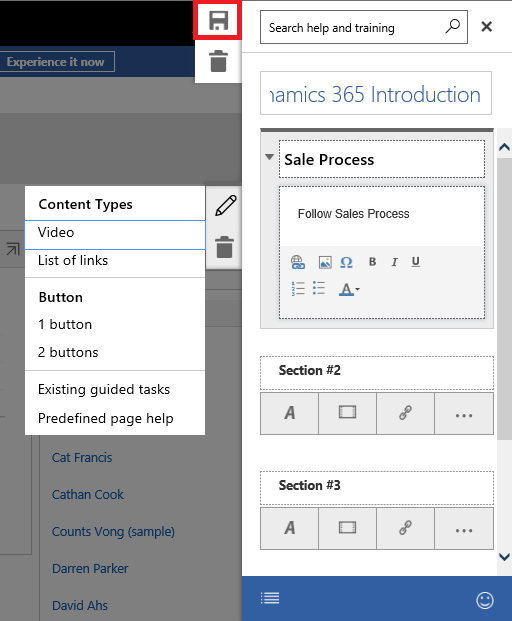Click the Save floppy disk icon

pyautogui.click(x=218, y=21)
